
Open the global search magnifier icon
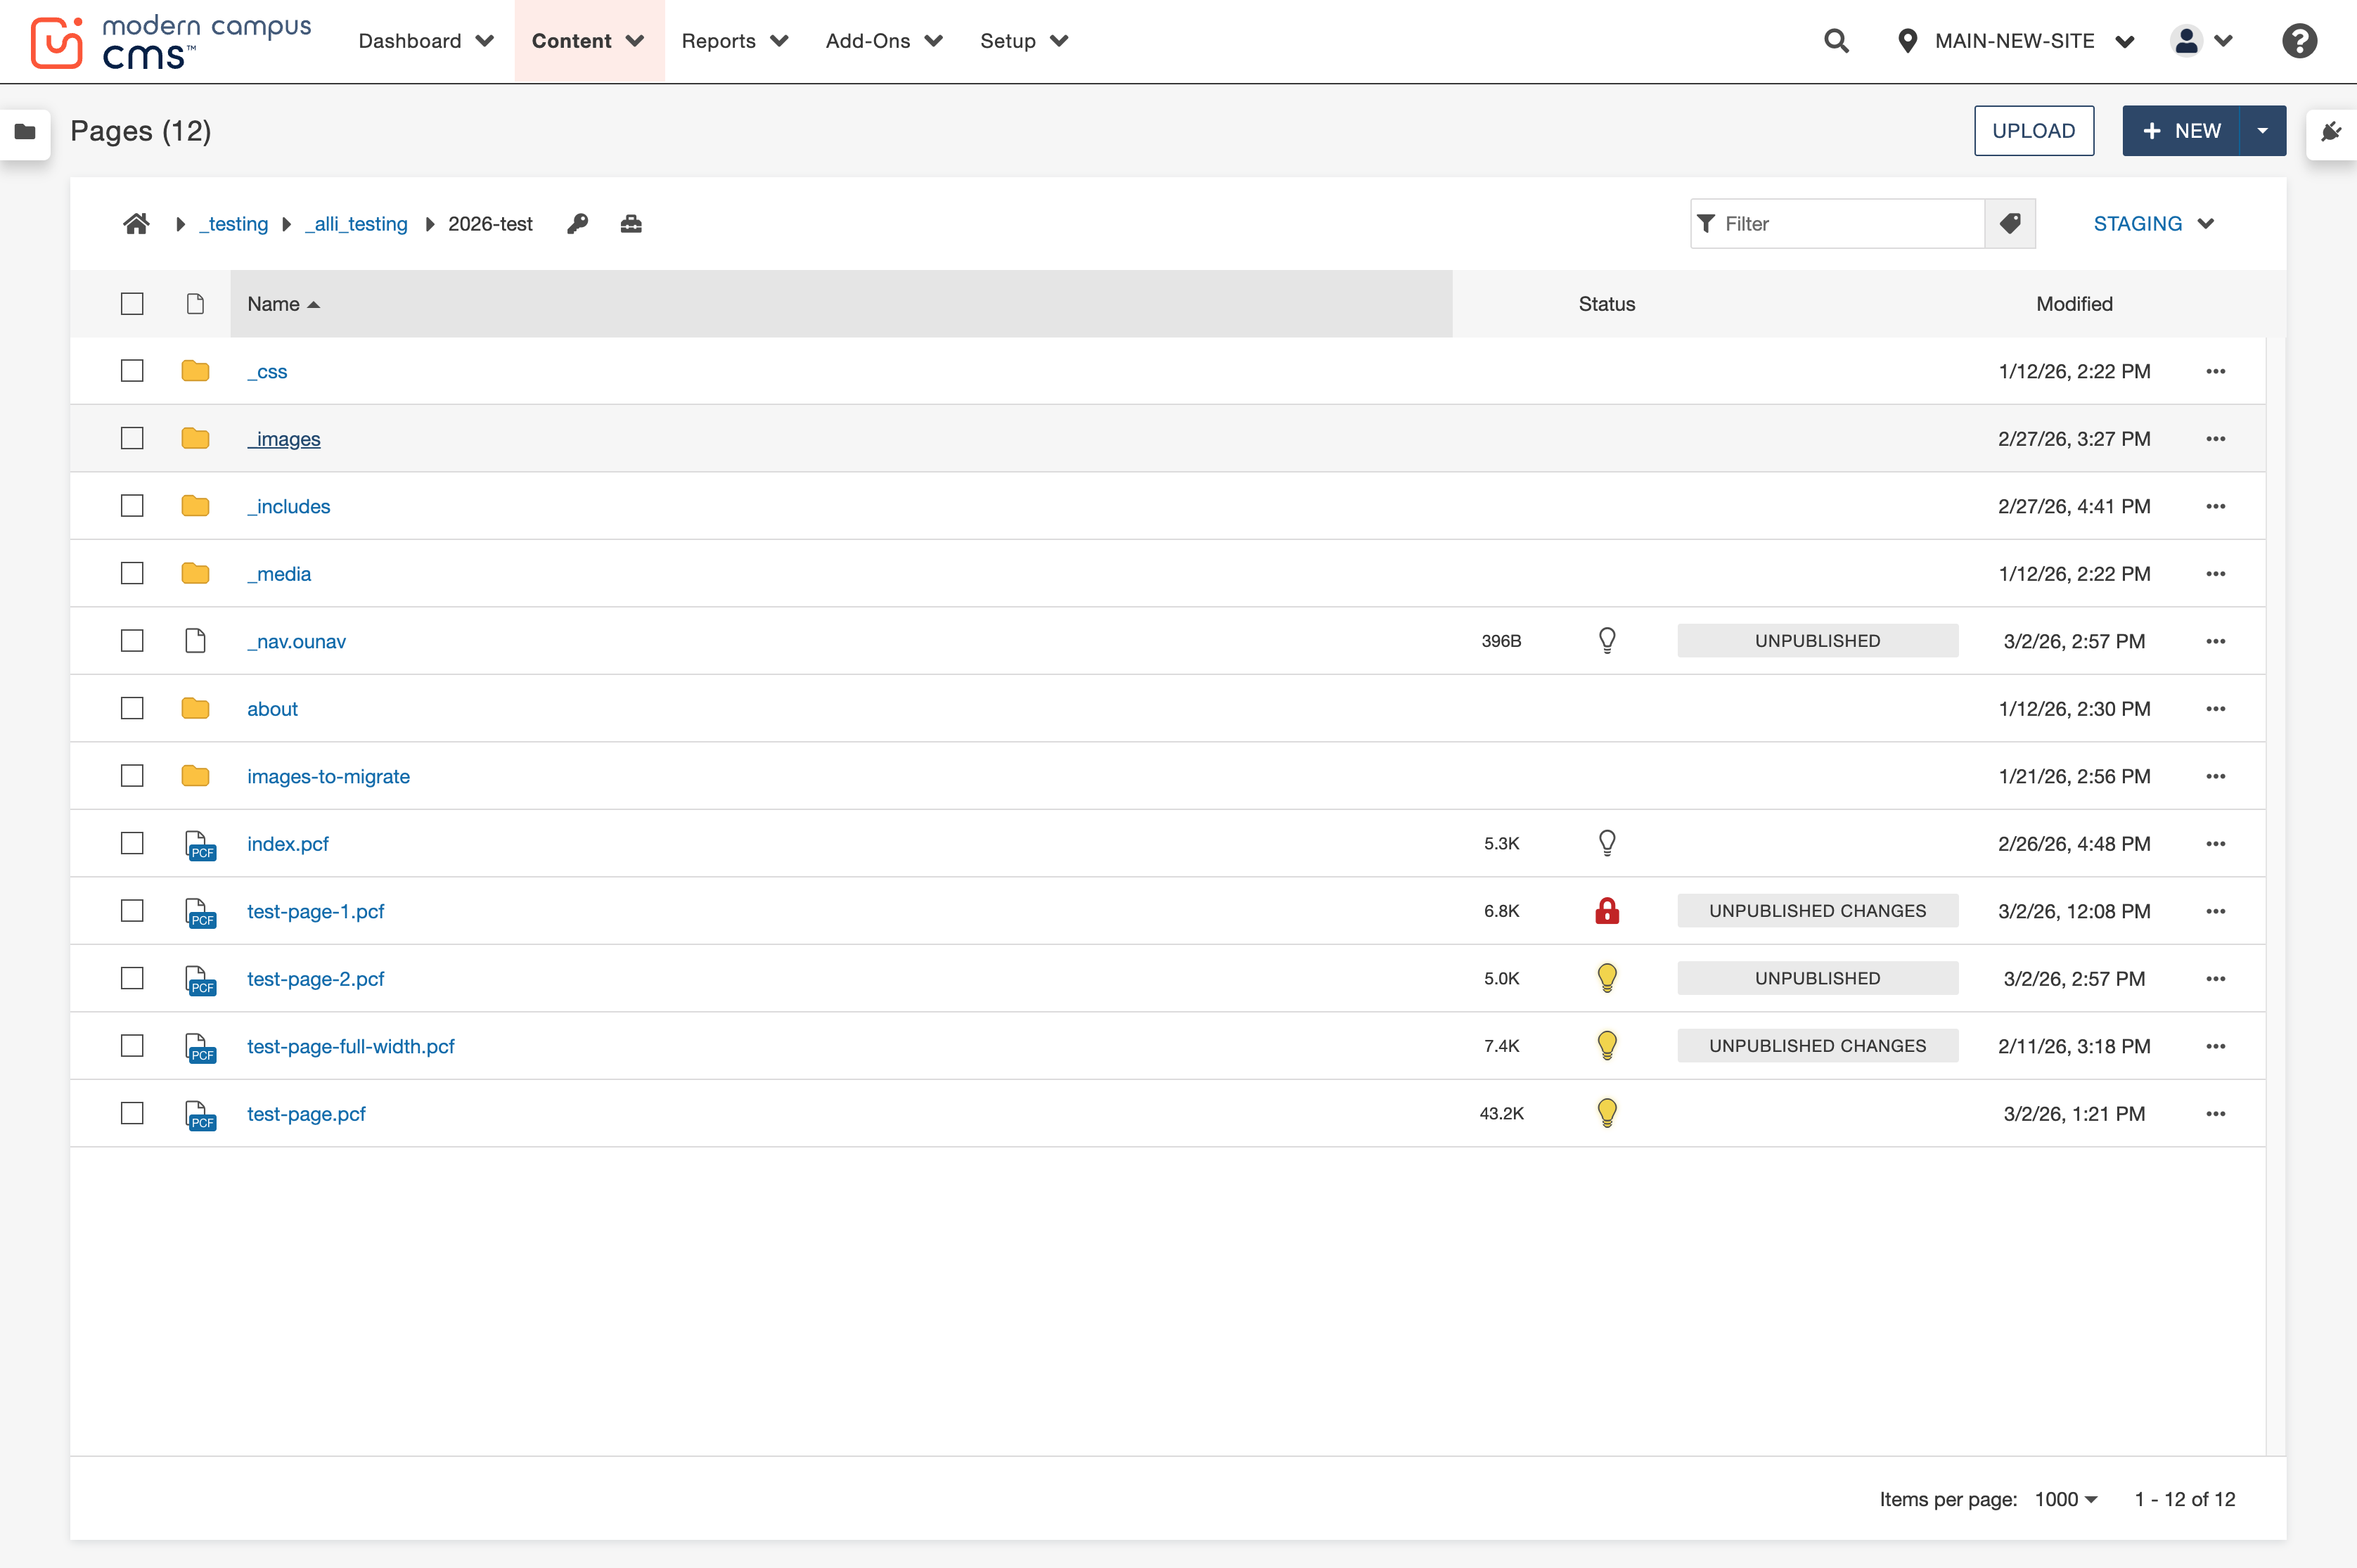(x=1836, y=41)
